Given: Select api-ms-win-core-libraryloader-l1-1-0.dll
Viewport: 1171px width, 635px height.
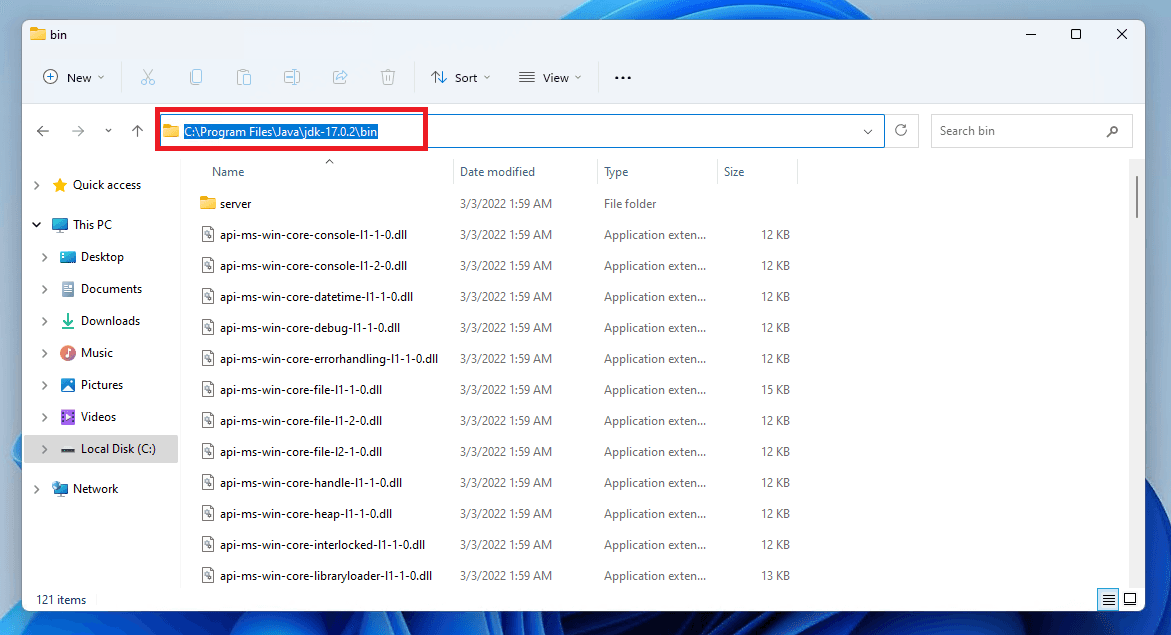Looking at the screenshot, I should pos(326,576).
